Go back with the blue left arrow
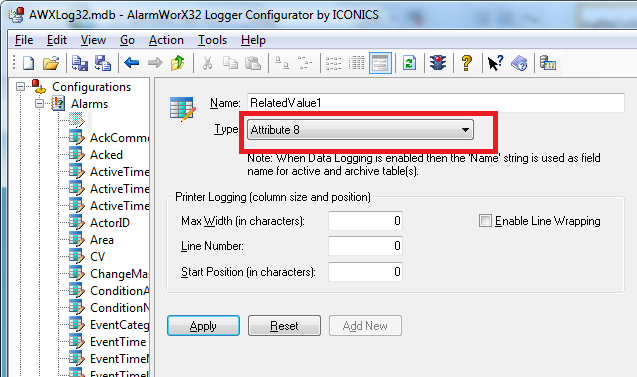 [132, 63]
